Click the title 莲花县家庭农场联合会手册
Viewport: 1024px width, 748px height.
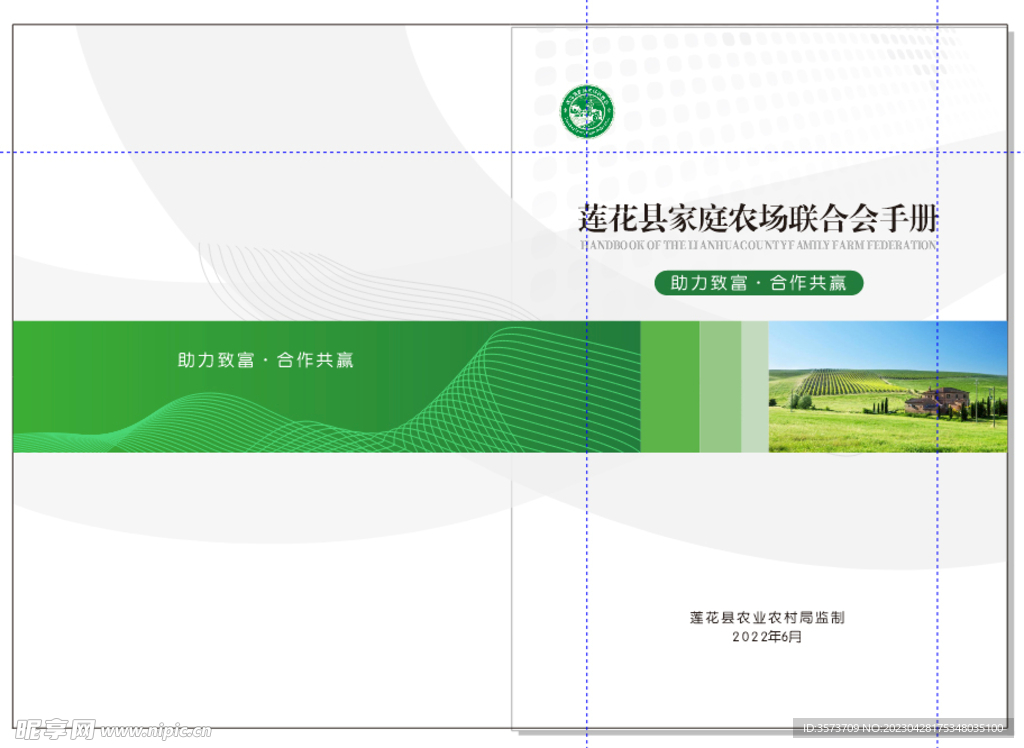[758, 218]
